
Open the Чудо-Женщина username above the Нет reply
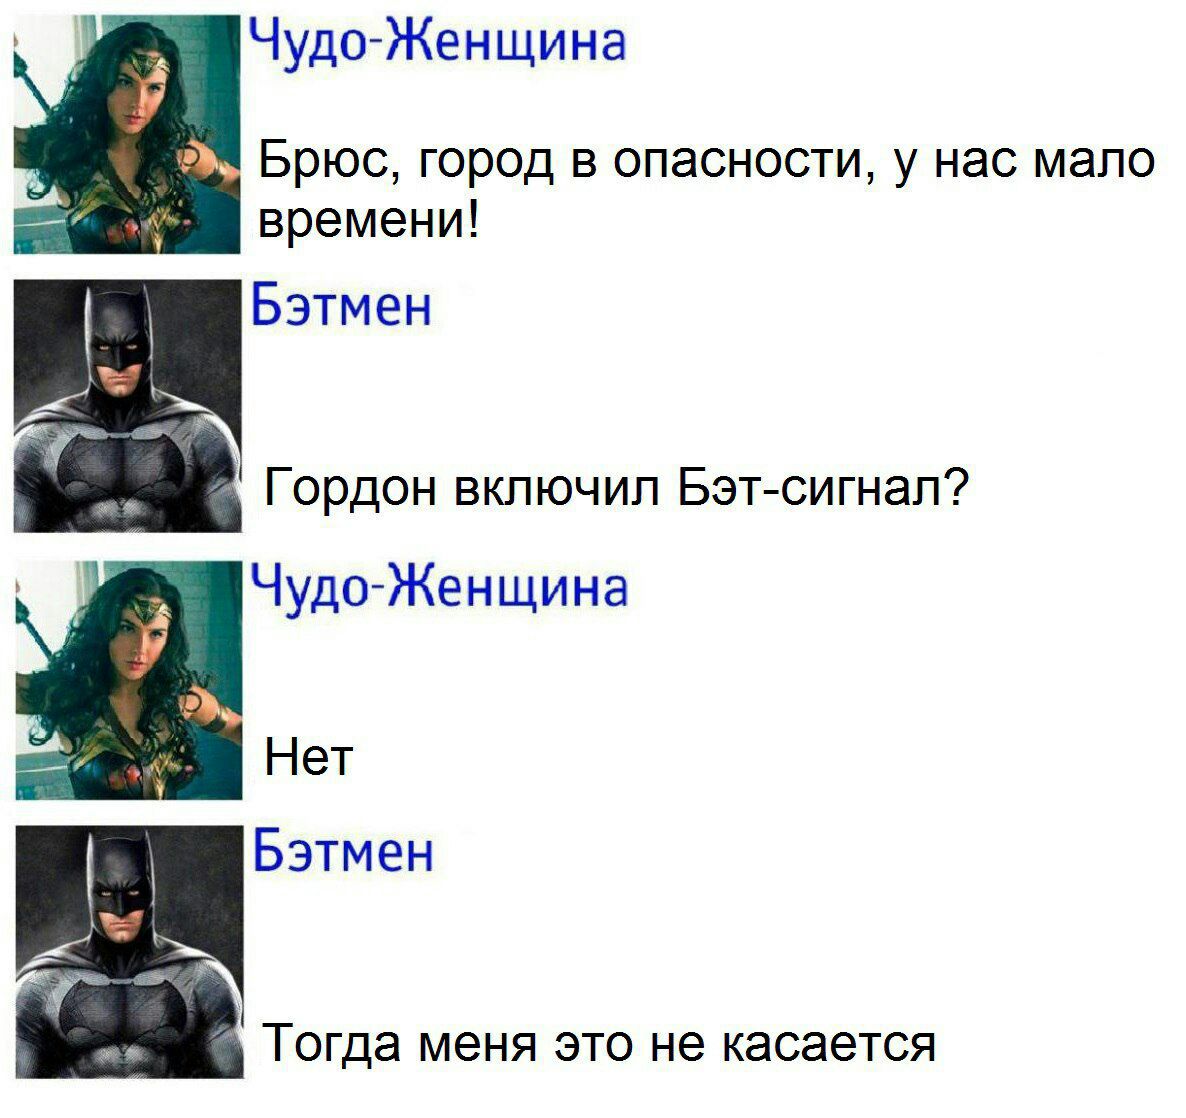[439, 590]
